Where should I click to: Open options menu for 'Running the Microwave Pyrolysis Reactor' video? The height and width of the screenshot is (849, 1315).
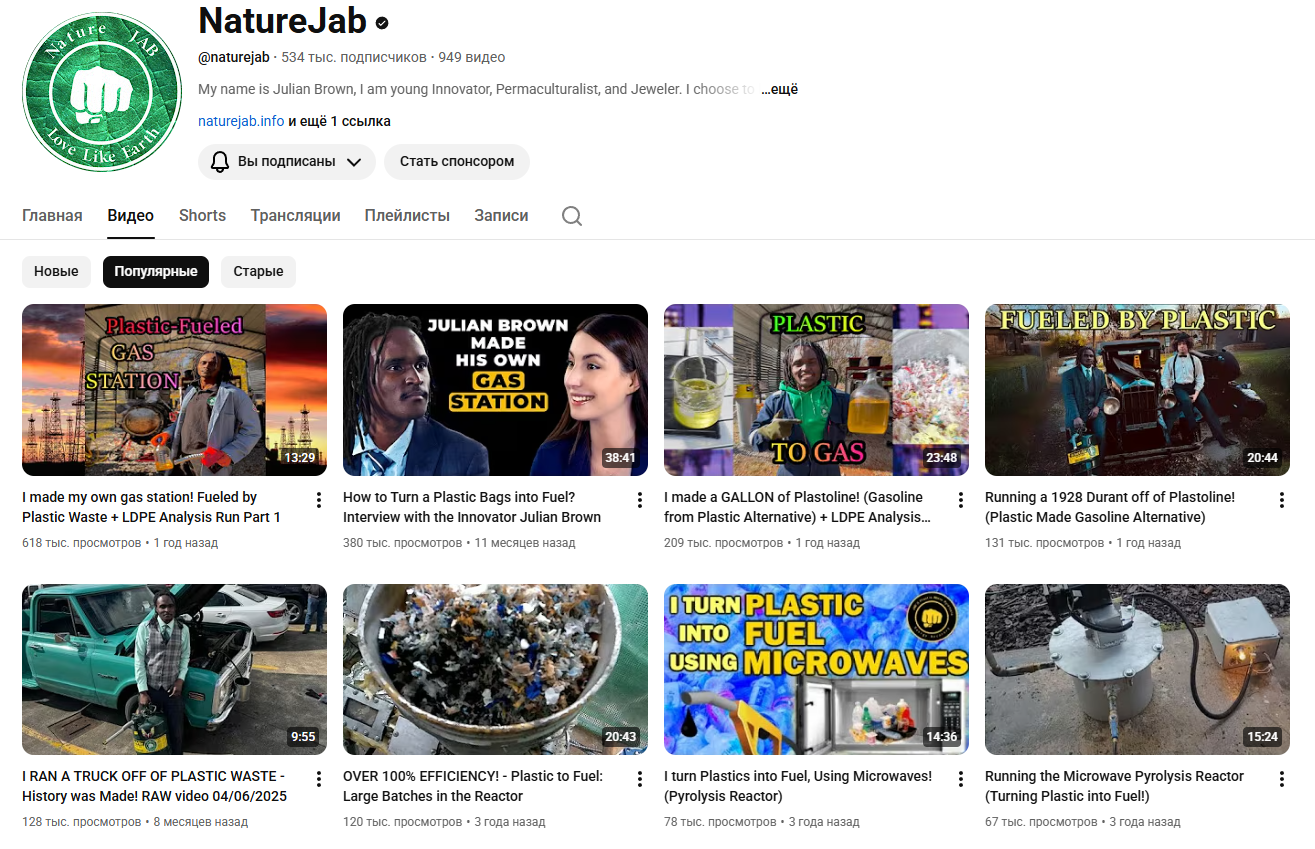pos(1282,779)
